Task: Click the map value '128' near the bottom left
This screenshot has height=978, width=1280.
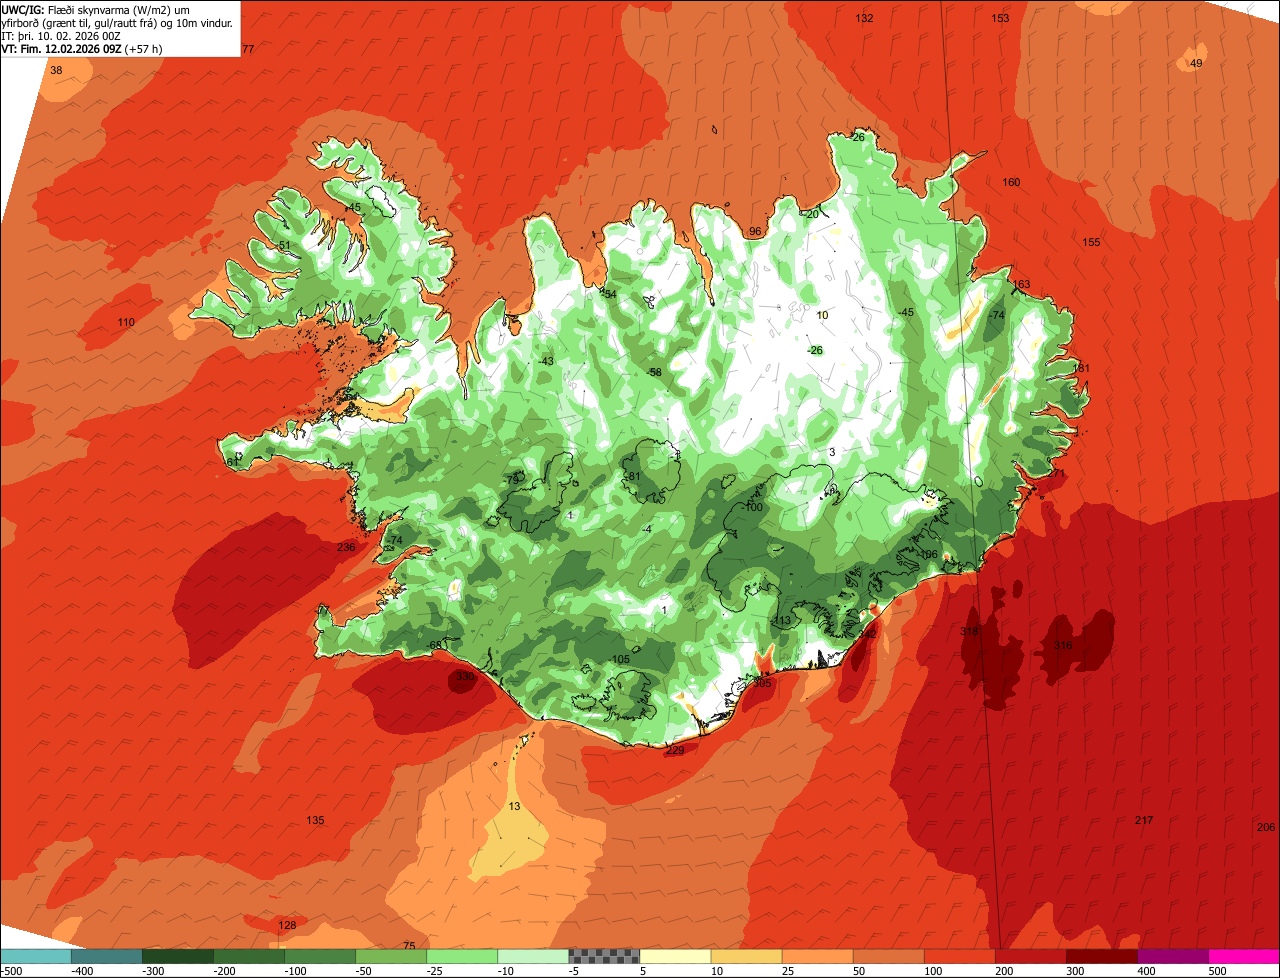Action: tap(287, 925)
